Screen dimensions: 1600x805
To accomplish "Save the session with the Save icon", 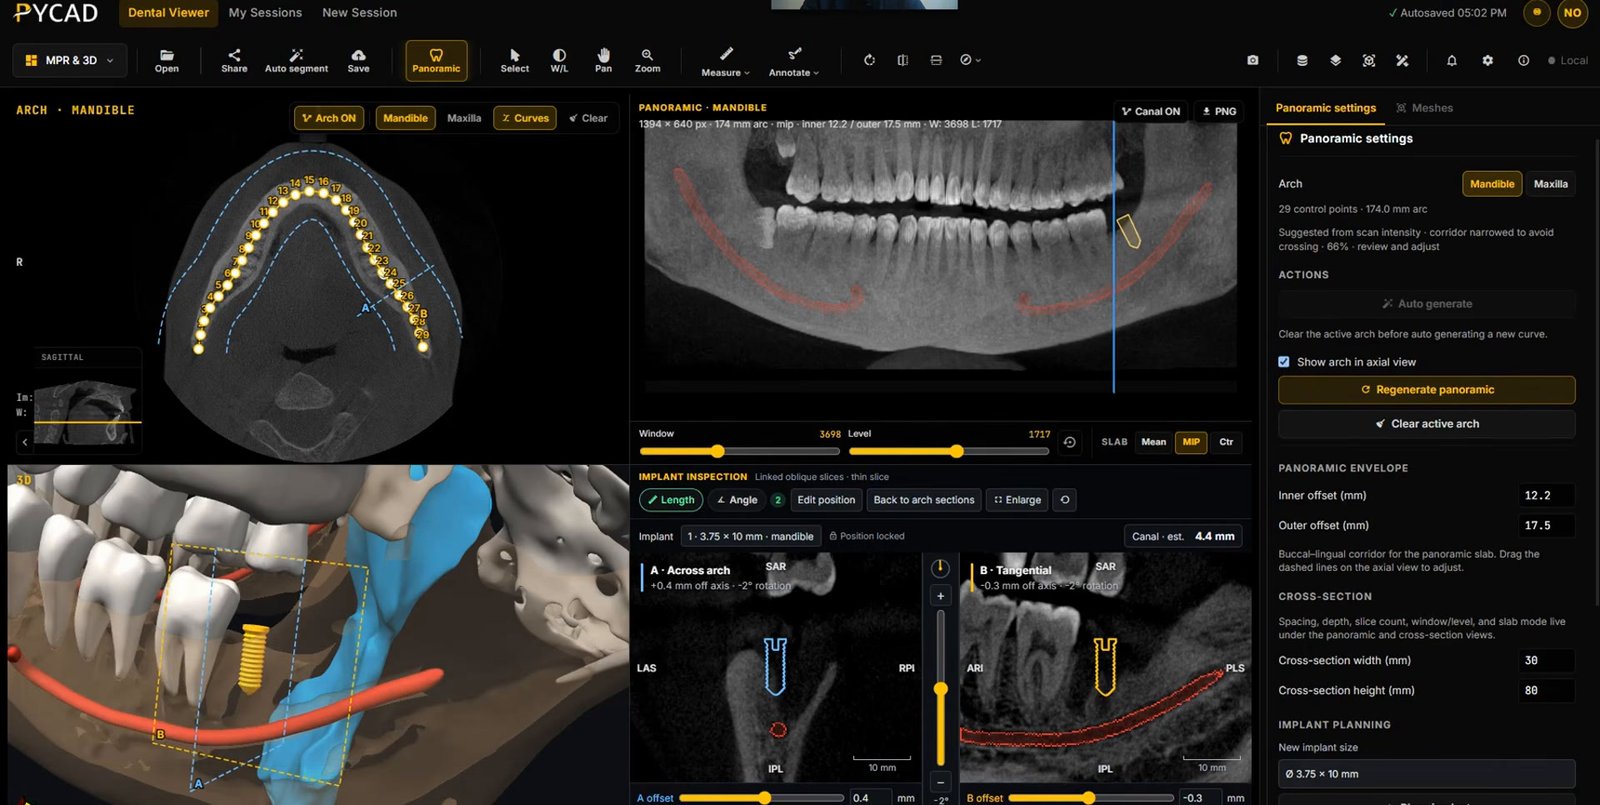I will click(x=358, y=60).
